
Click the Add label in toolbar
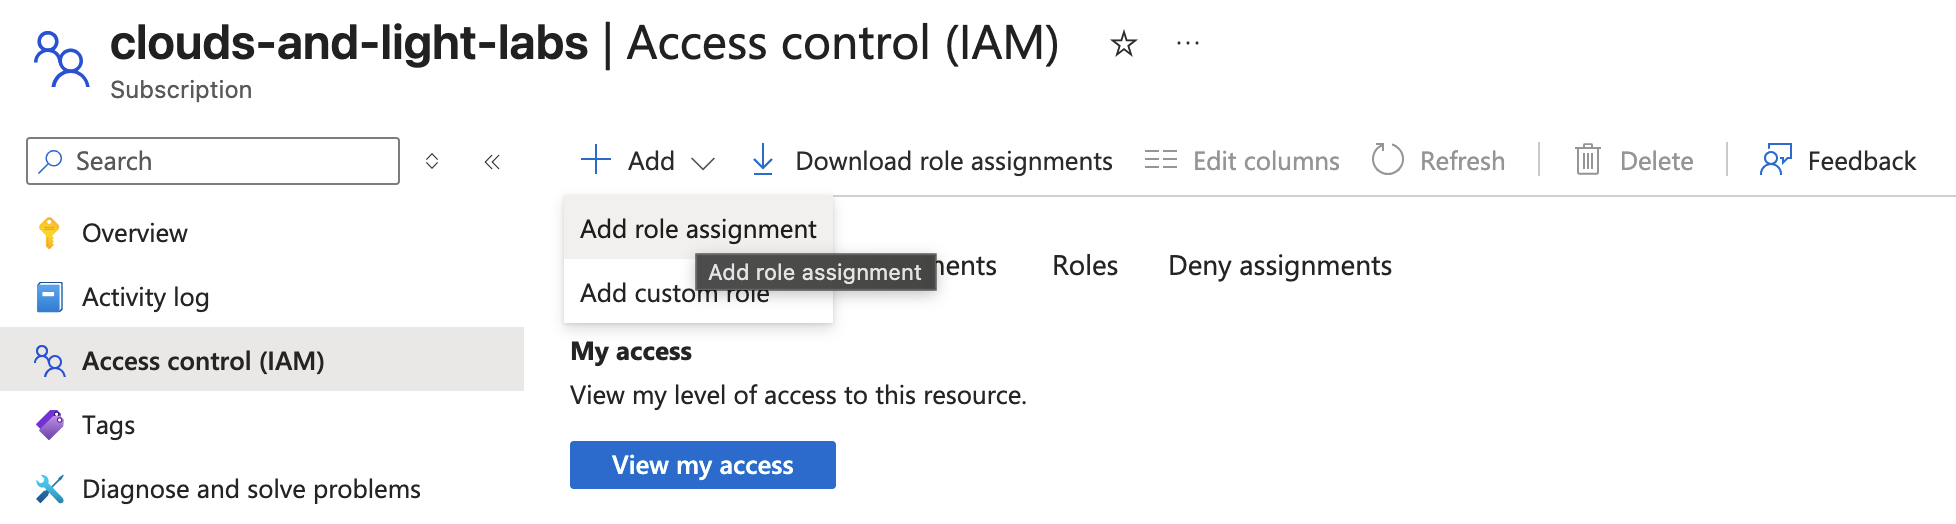[651, 161]
